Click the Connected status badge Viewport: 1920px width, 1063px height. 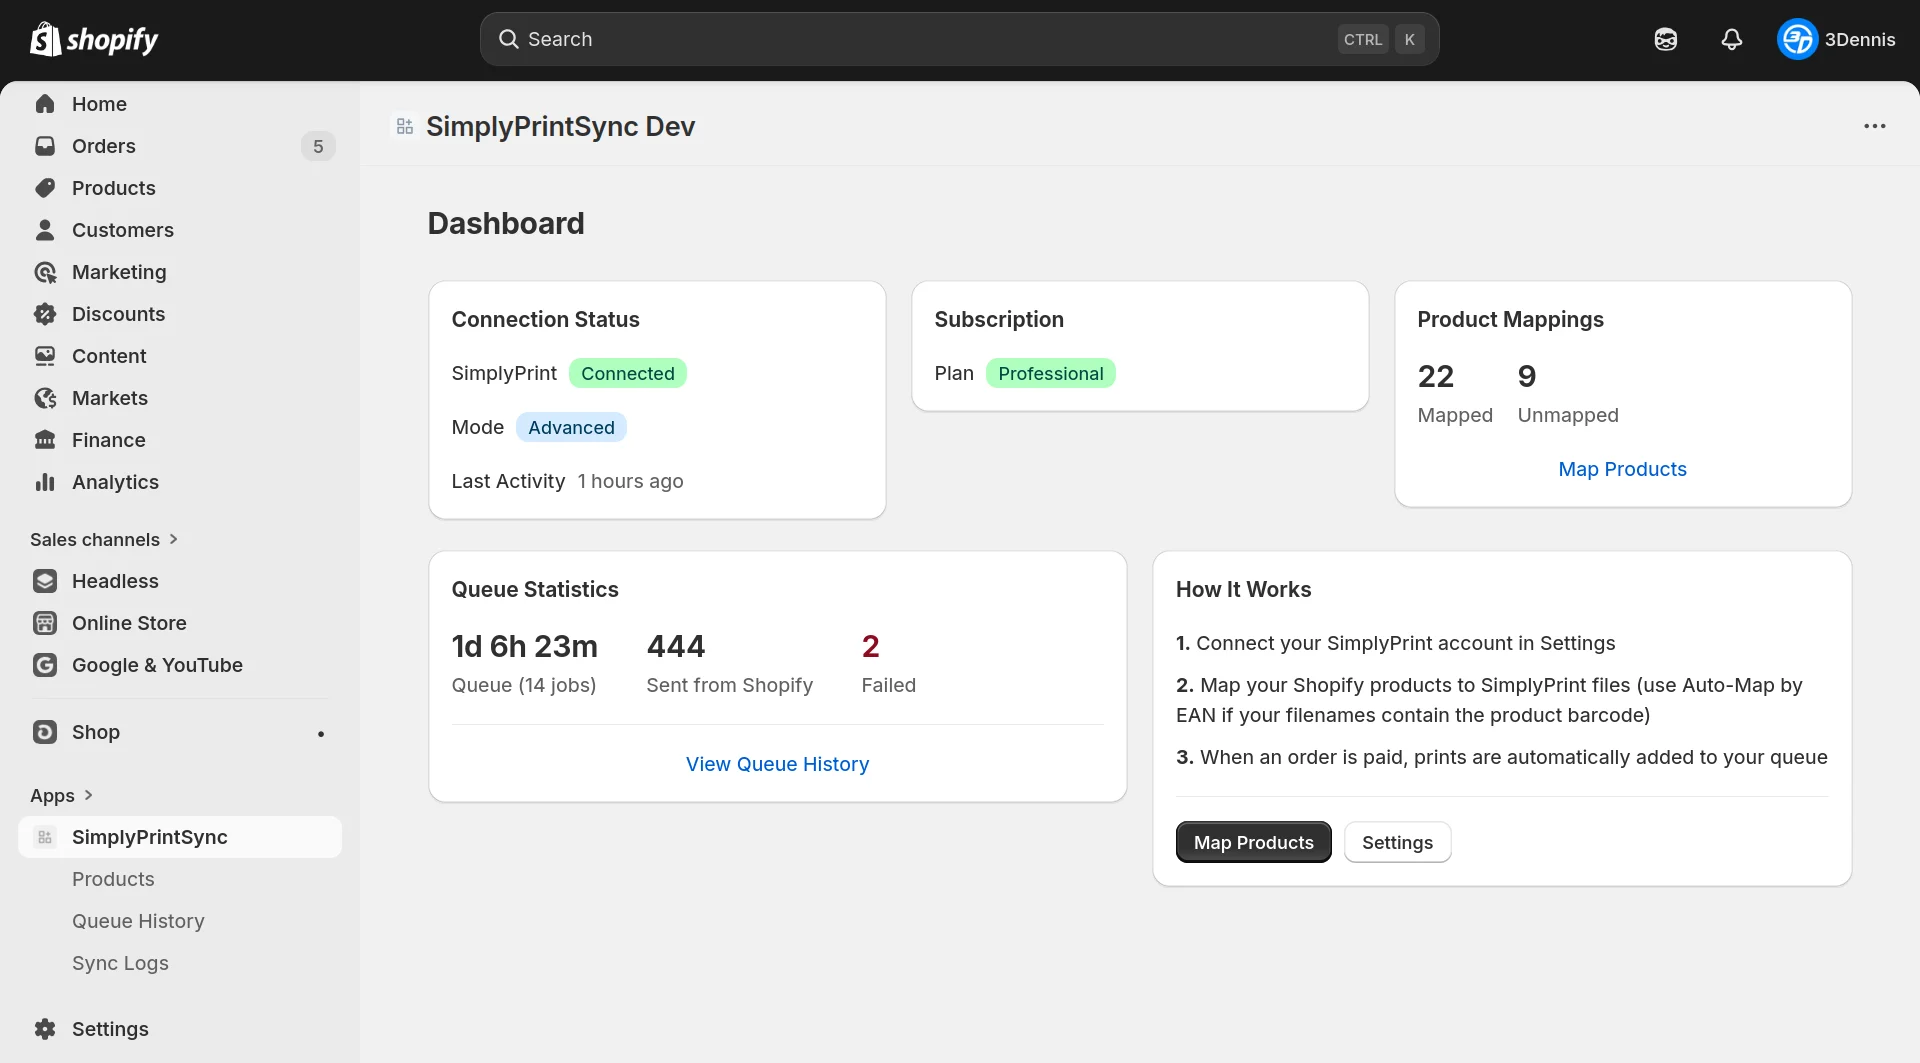(x=628, y=372)
